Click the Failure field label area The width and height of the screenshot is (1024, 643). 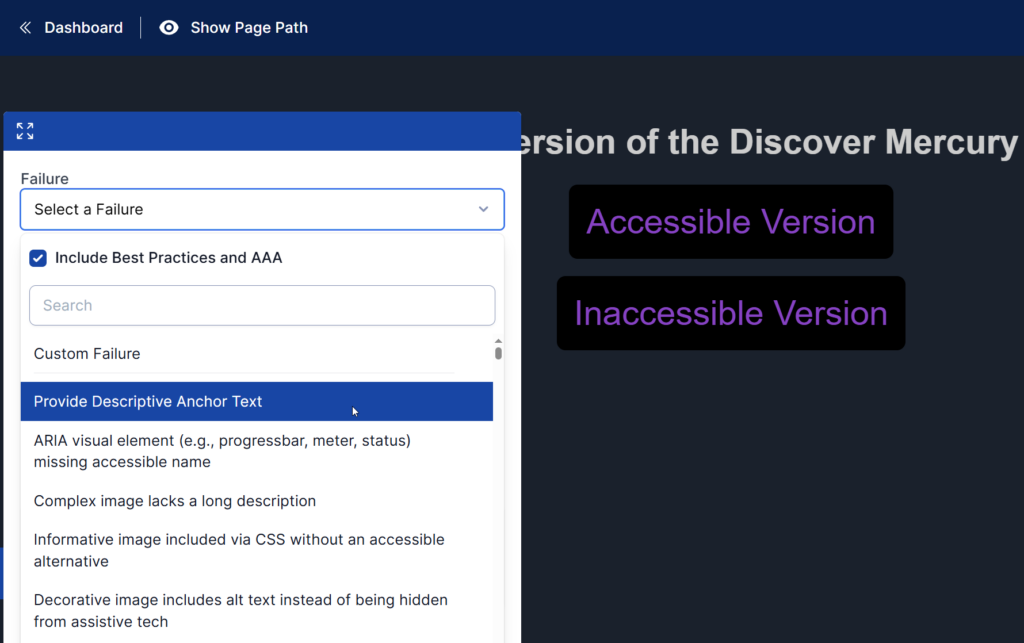coord(45,178)
